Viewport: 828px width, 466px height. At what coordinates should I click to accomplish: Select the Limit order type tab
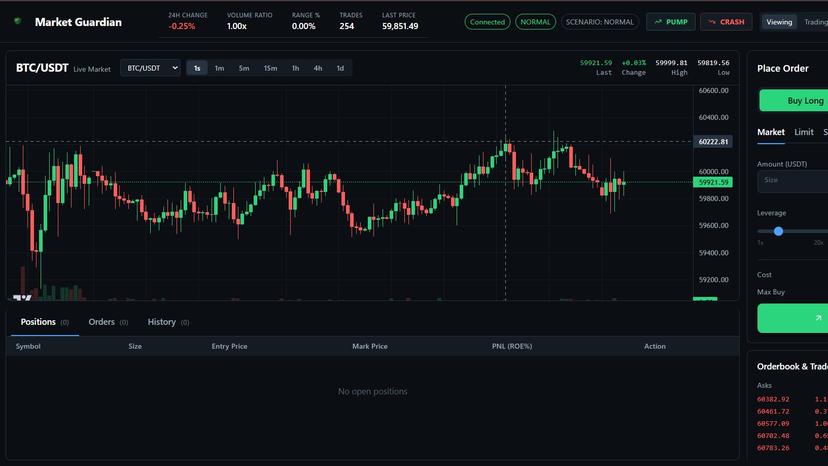click(x=804, y=132)
